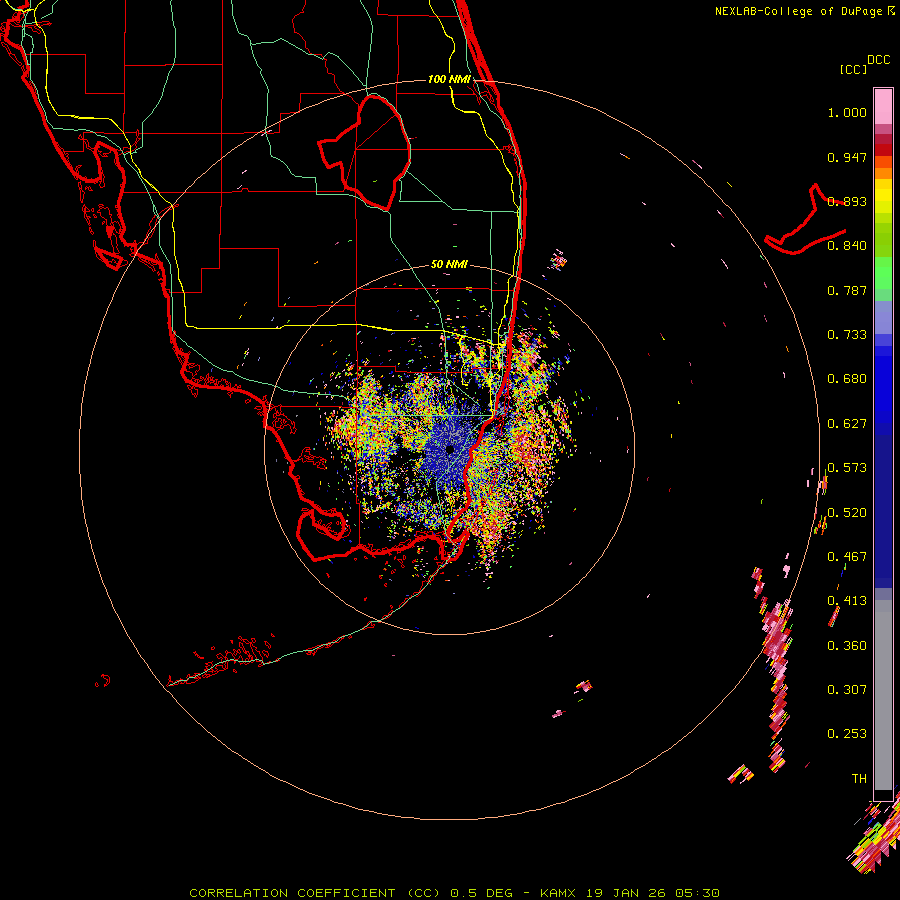Screen dimensions: 900x900
Task: Select the 0.520 legend value
Action: [847, 513]
